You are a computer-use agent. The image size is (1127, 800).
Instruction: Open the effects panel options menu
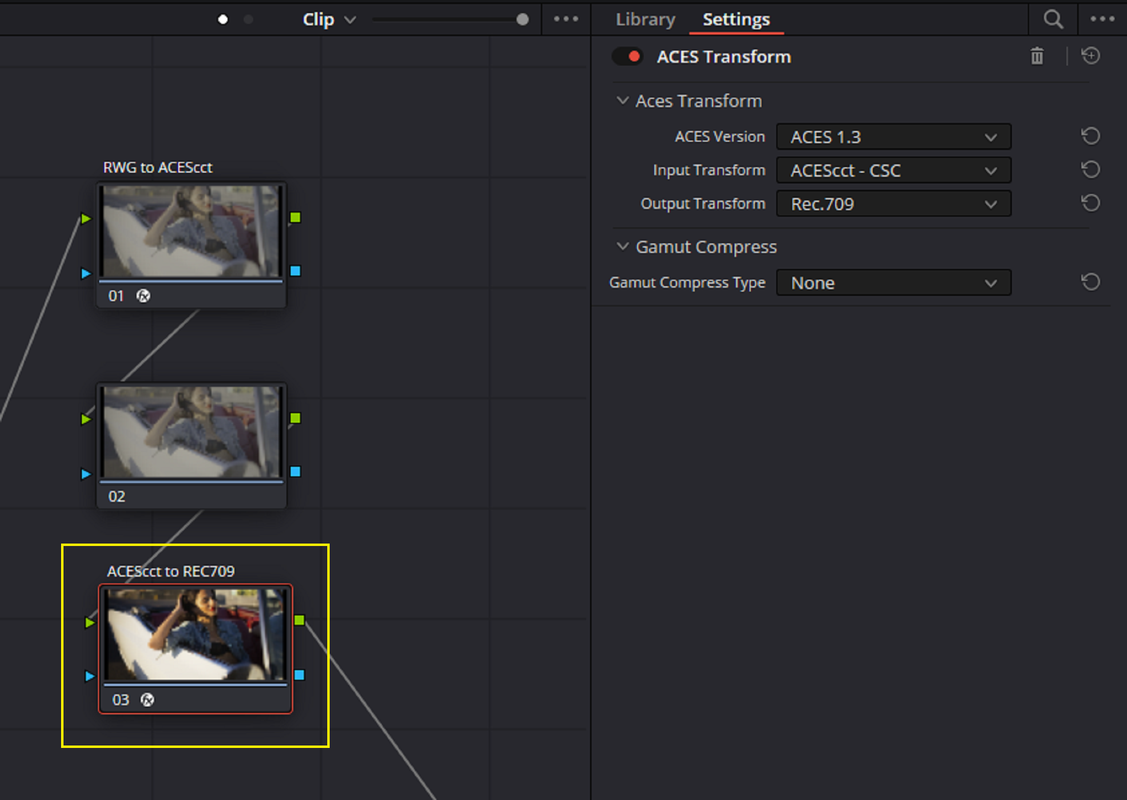click(x=1102, y=19)
